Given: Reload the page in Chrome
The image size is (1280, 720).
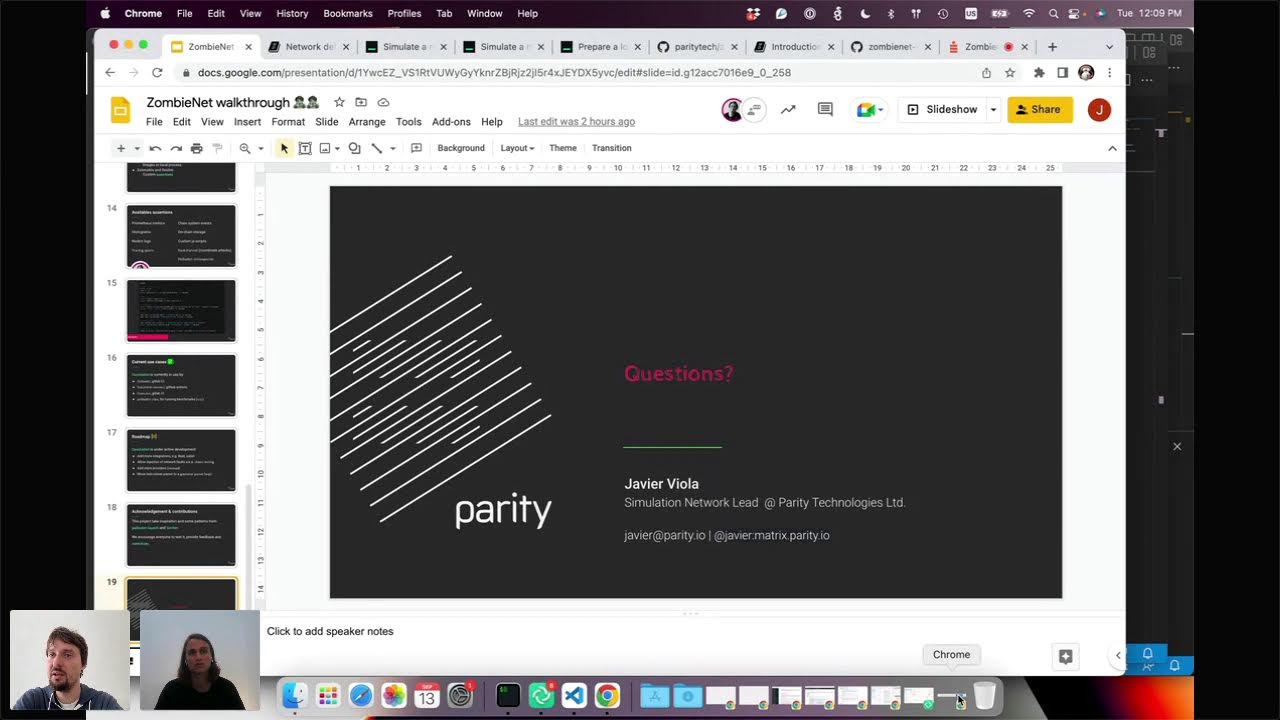Looking at the screenshot, I should (157, 73).
